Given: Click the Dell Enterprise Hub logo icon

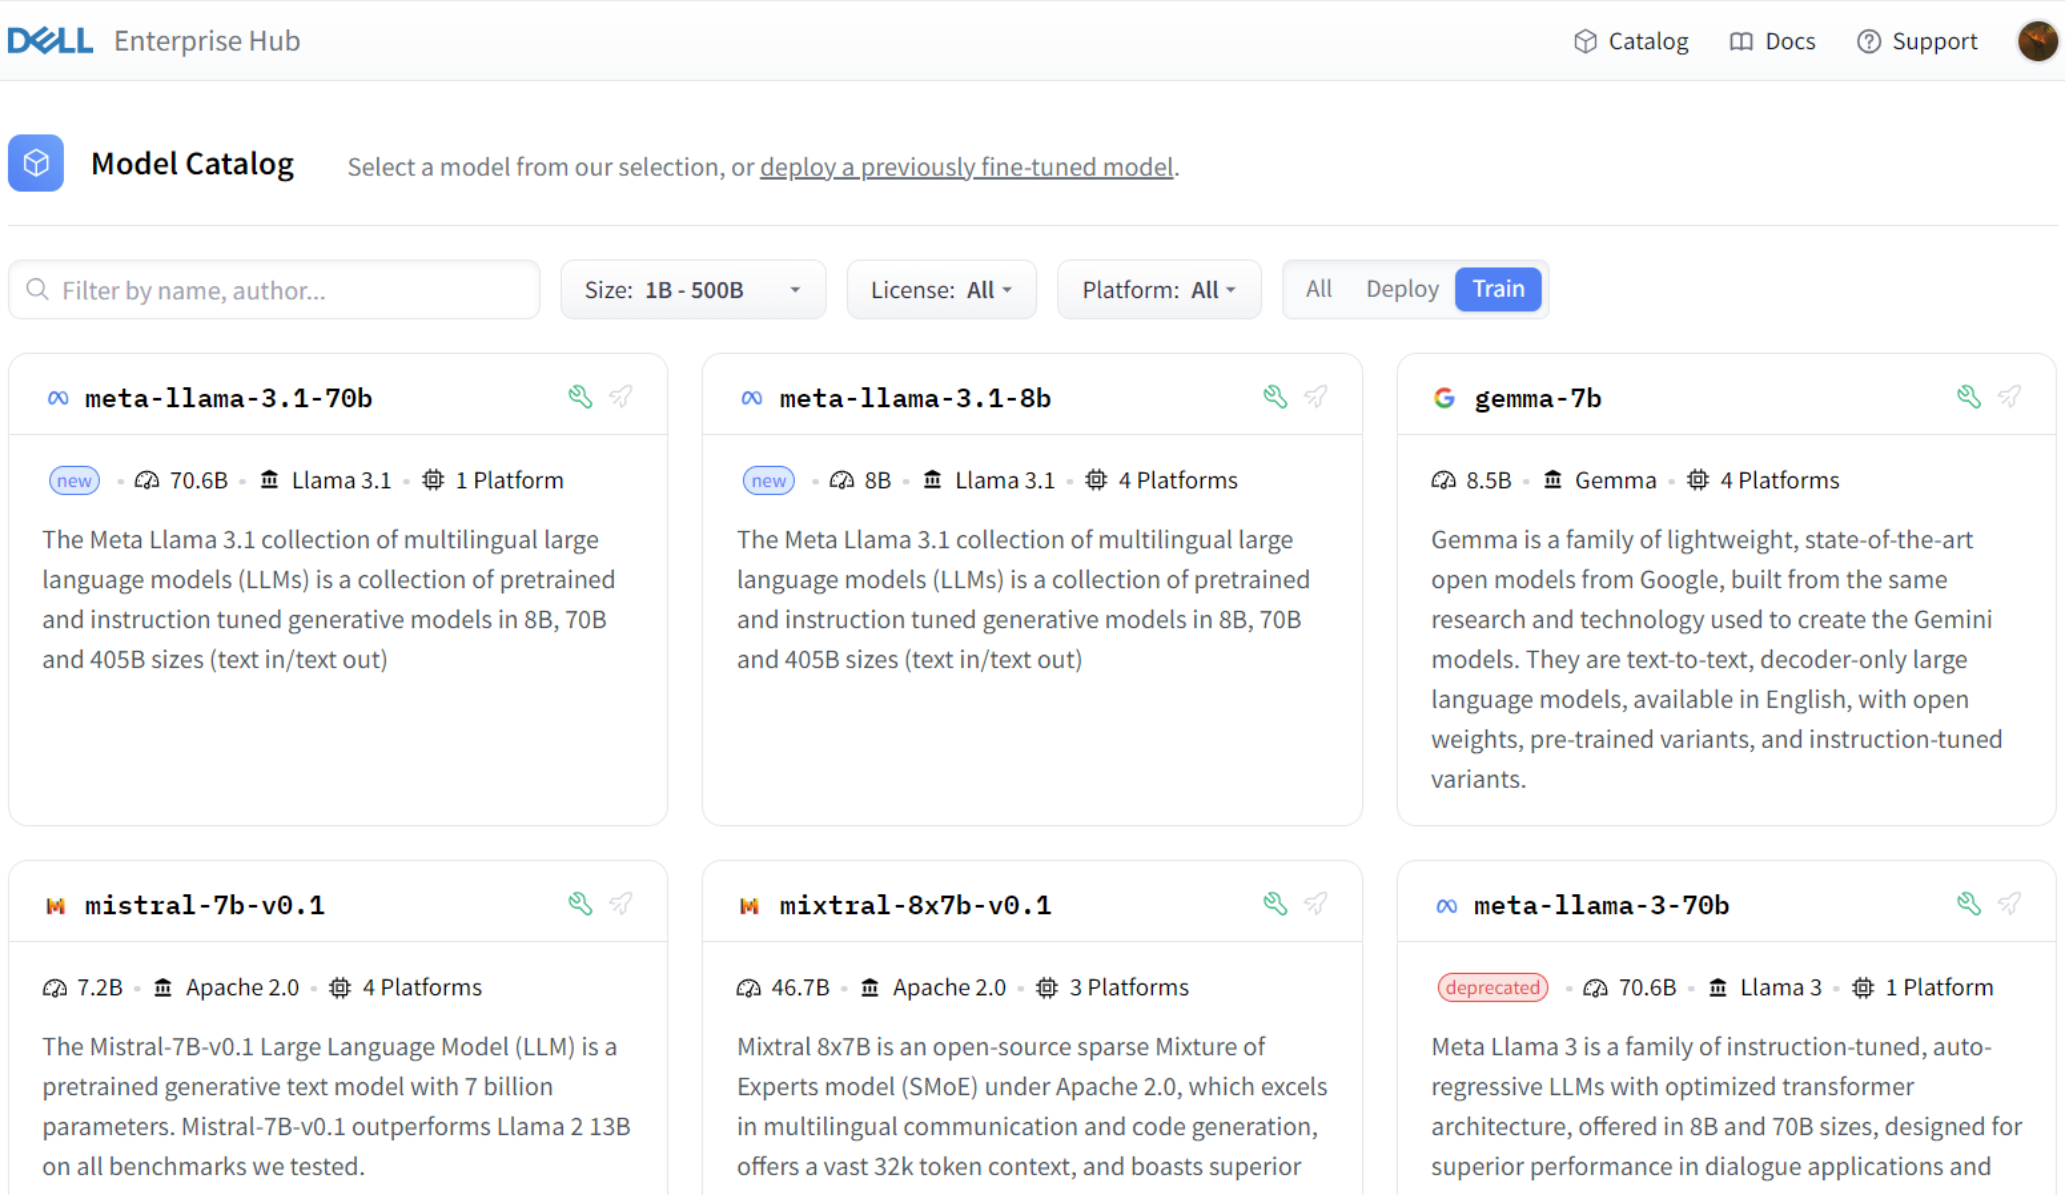Looking at the screenshot, I should [x=48, y=40].
